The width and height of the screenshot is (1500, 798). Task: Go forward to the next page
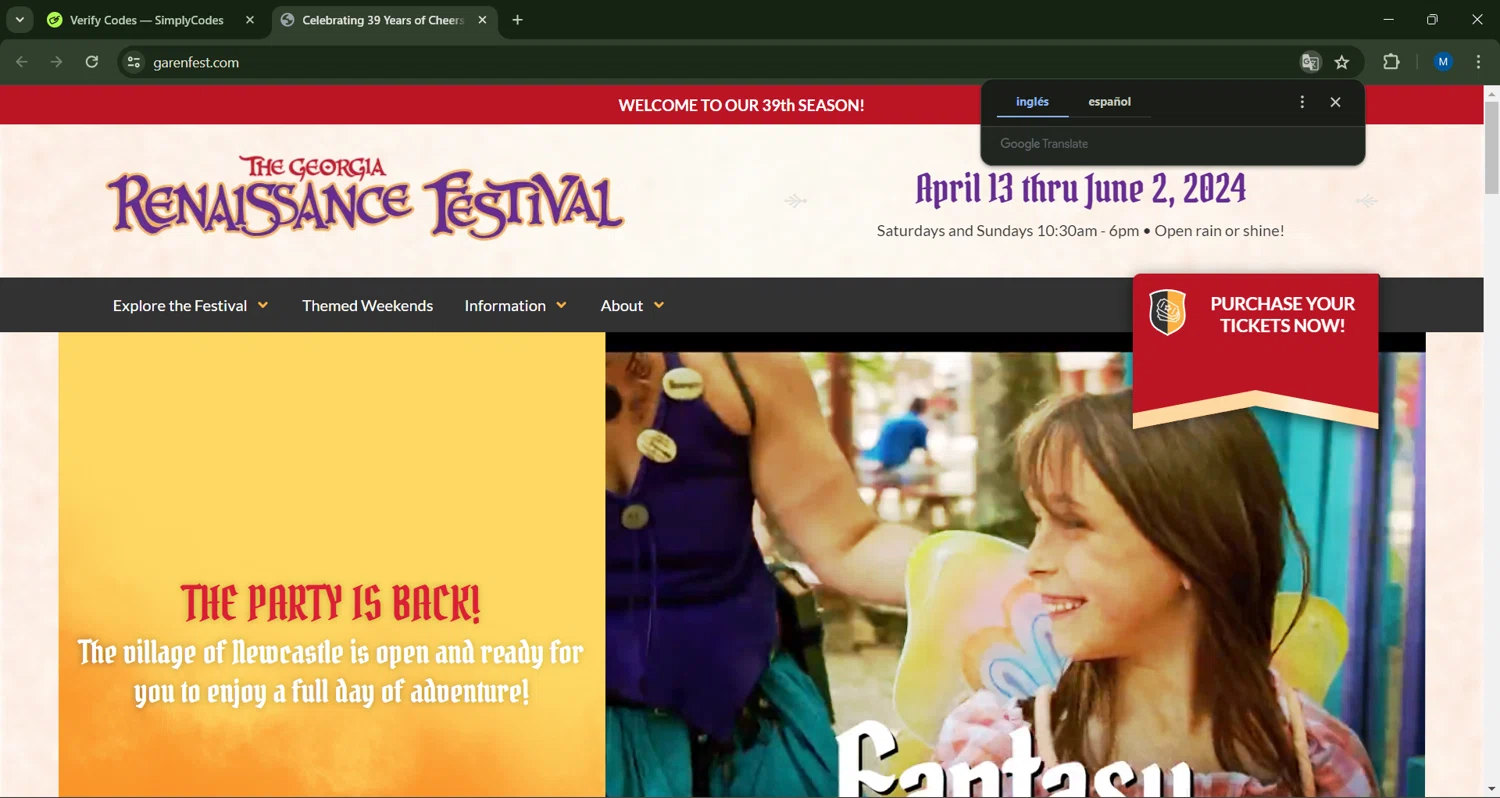pos(57,62)
